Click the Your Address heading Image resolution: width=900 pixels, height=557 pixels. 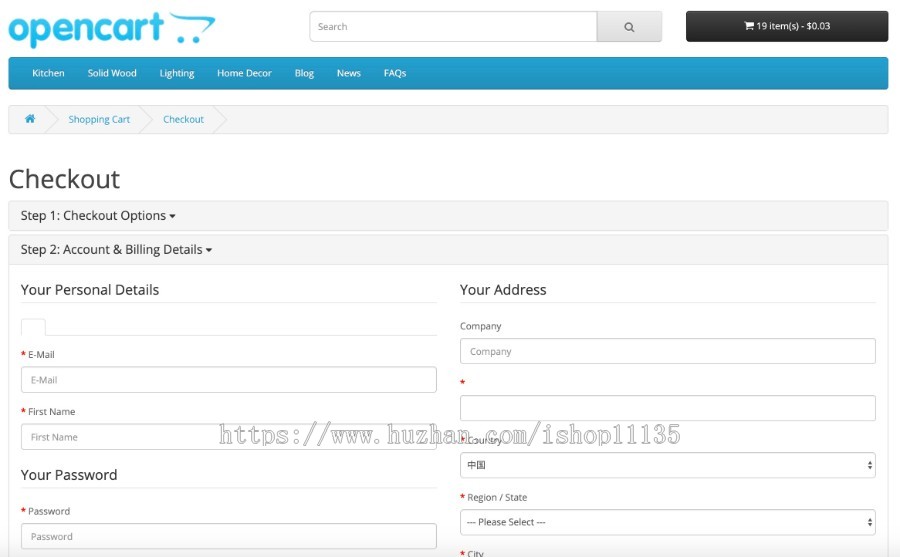pos(503,290)
